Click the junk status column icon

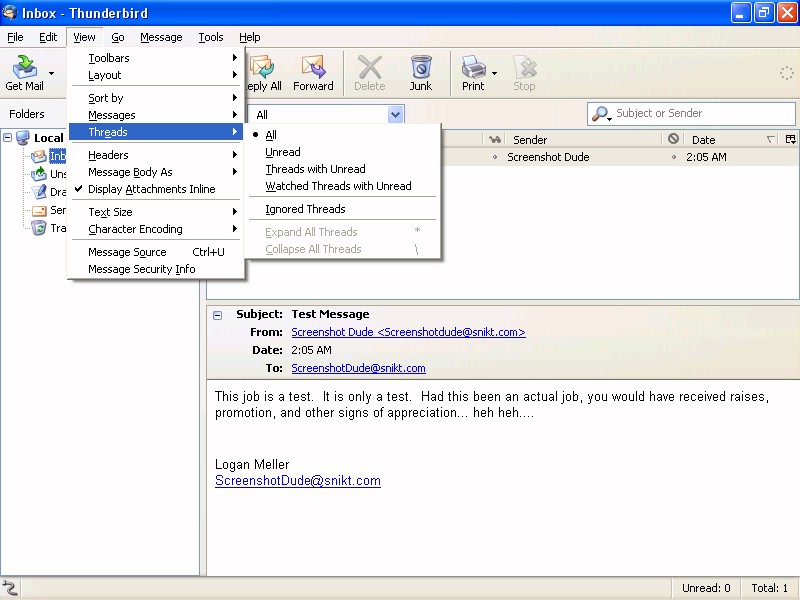[x=673, y=139]
